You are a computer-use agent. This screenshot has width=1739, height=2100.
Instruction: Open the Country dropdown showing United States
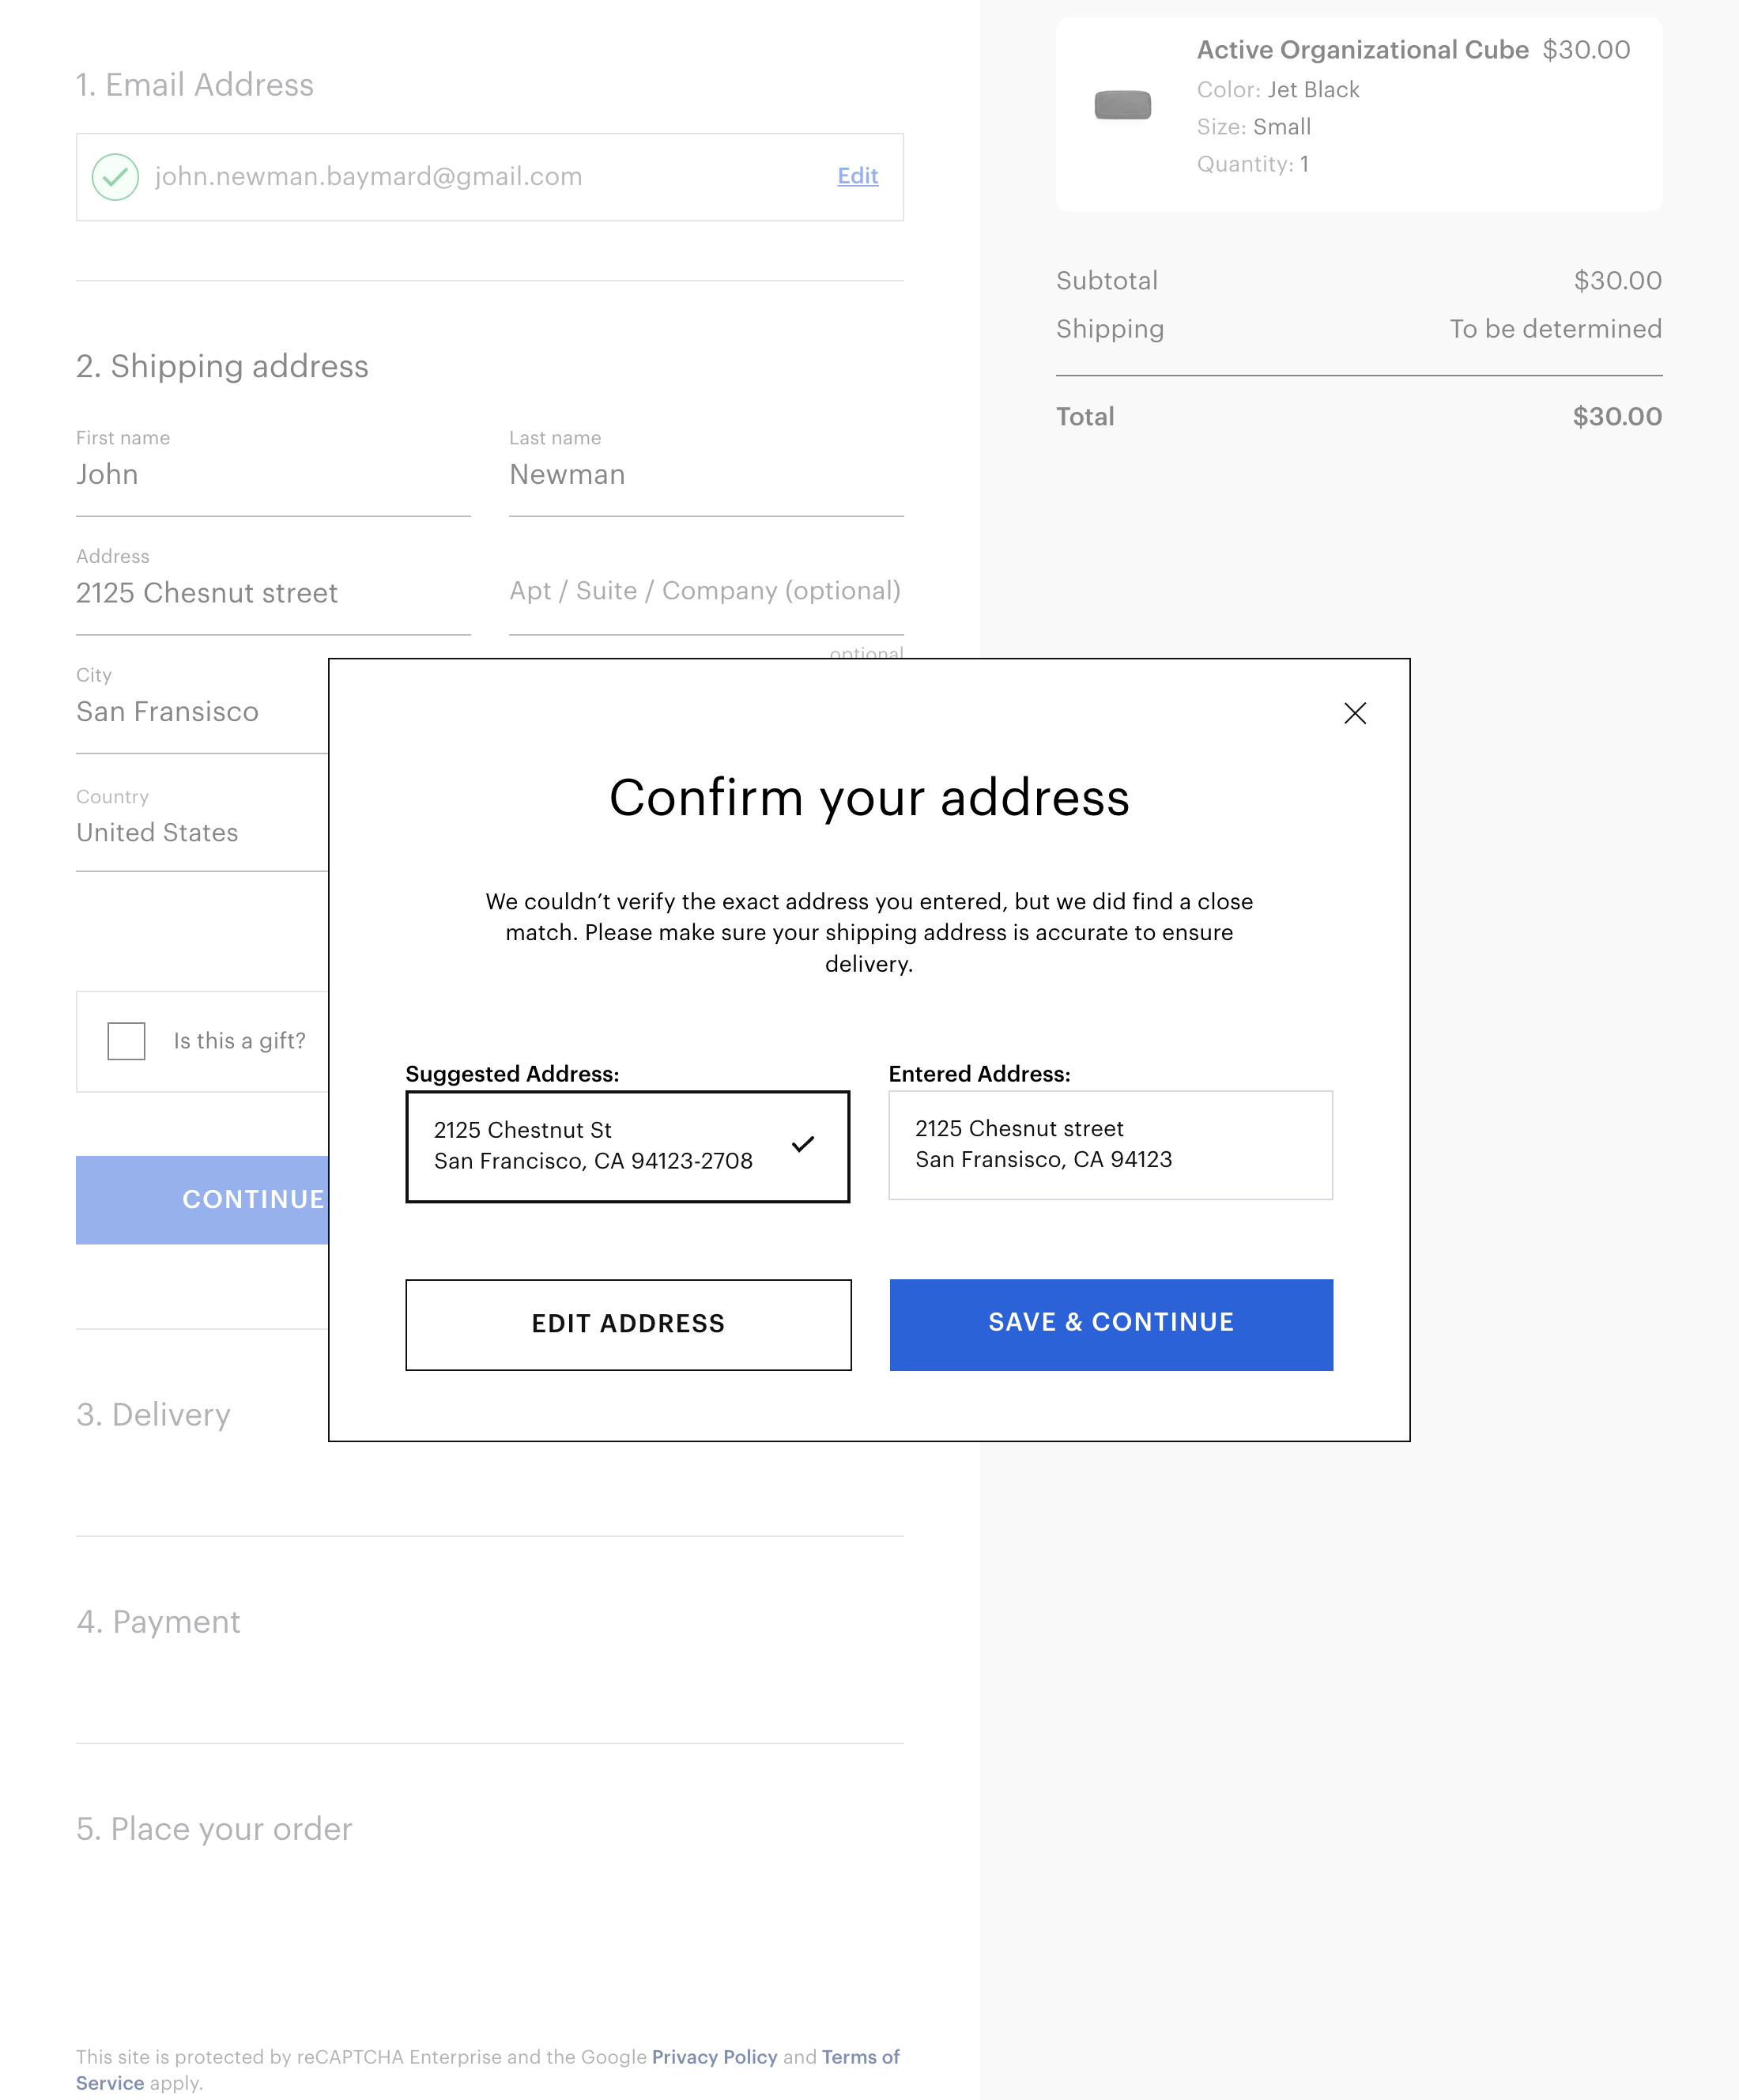200,833
